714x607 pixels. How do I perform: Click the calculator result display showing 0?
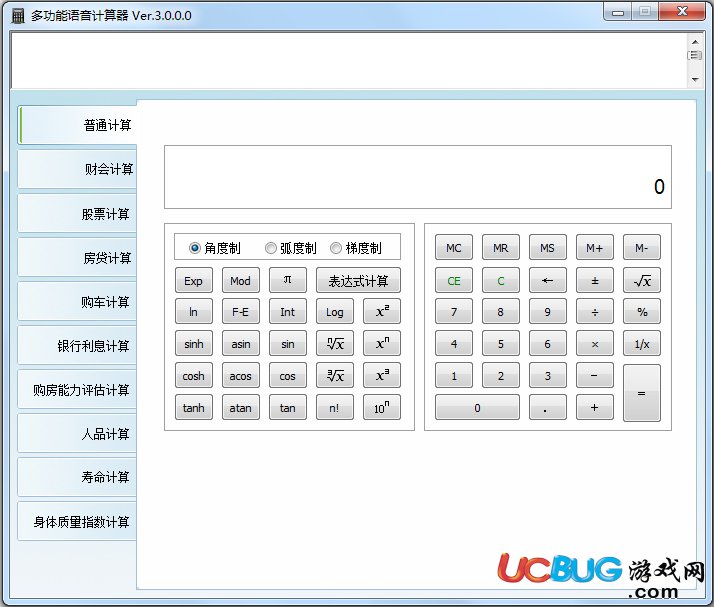coord(418,177)
